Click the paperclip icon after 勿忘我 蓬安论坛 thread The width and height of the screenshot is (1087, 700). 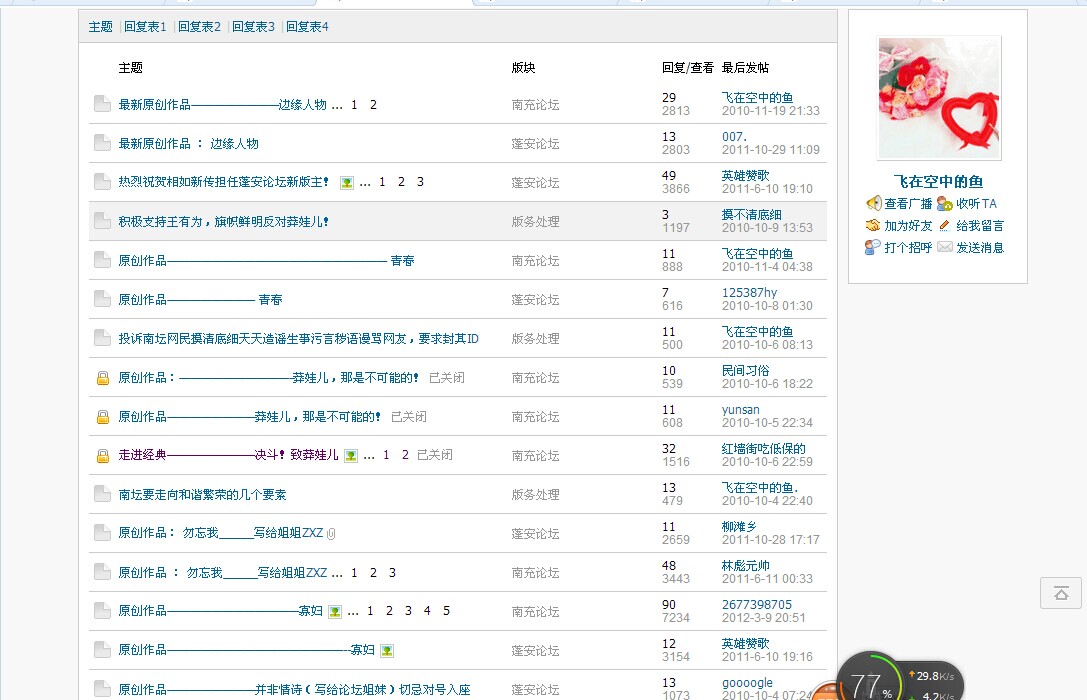(331, 534)
